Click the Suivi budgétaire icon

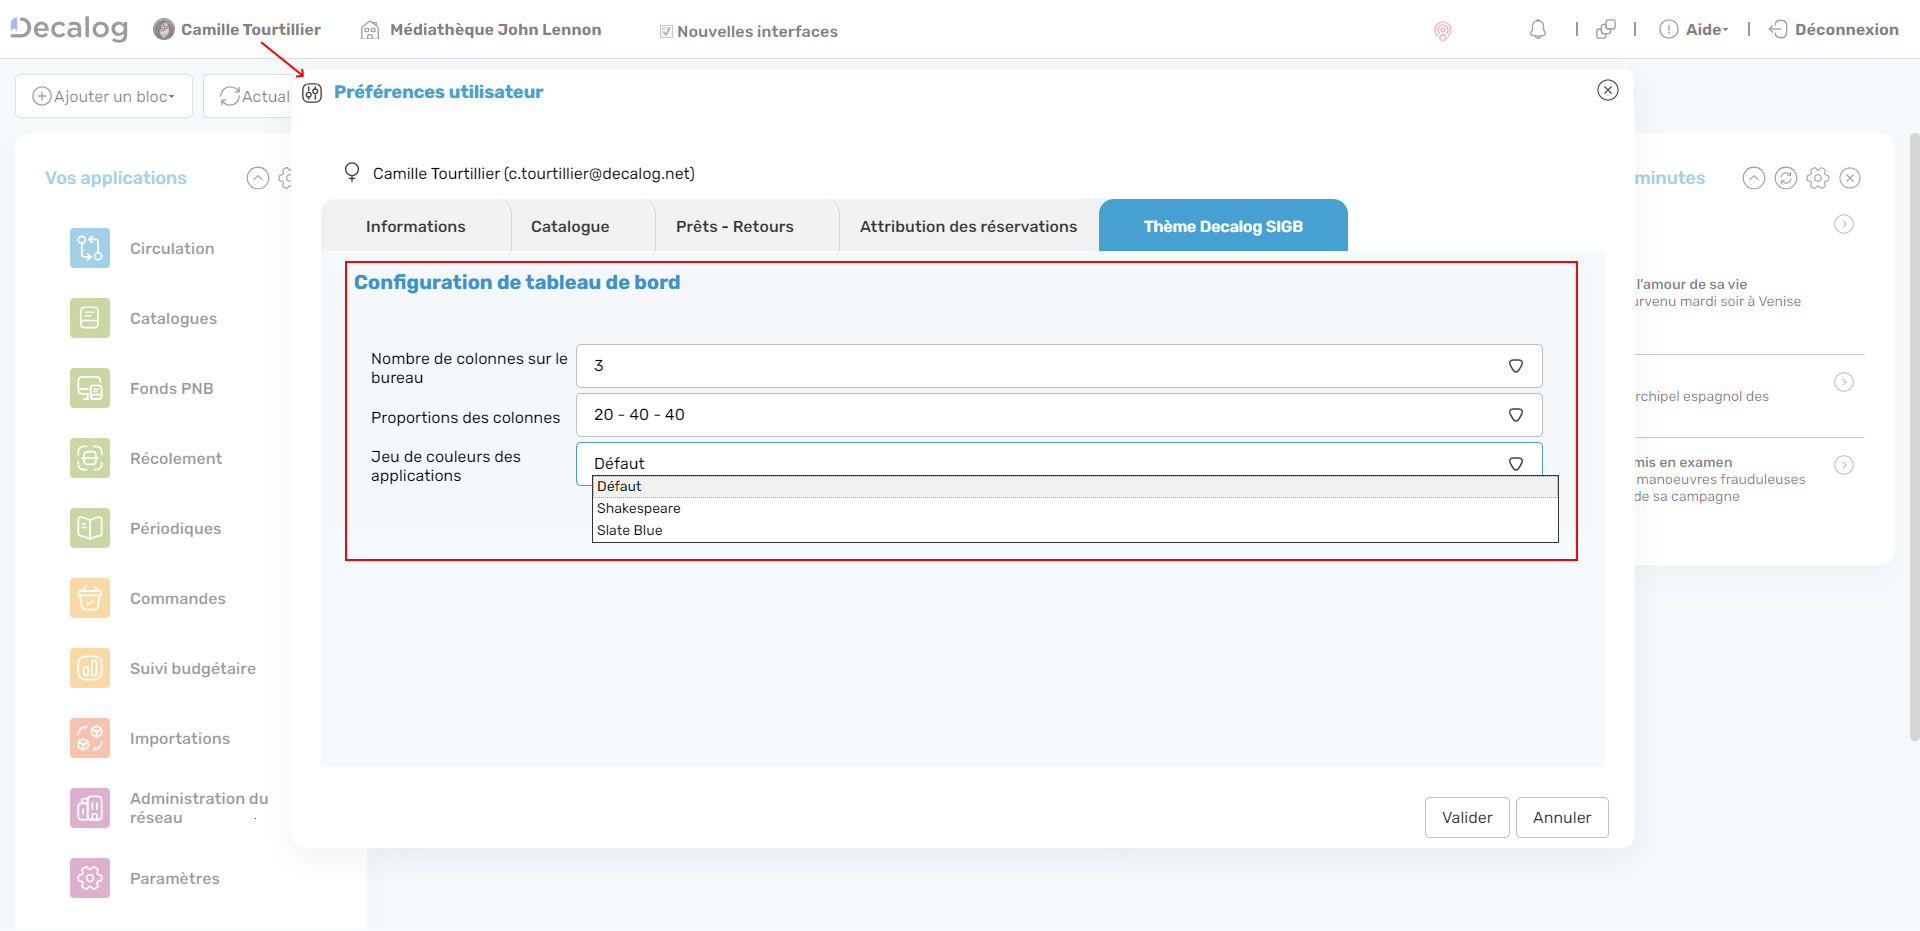[90, 668]
